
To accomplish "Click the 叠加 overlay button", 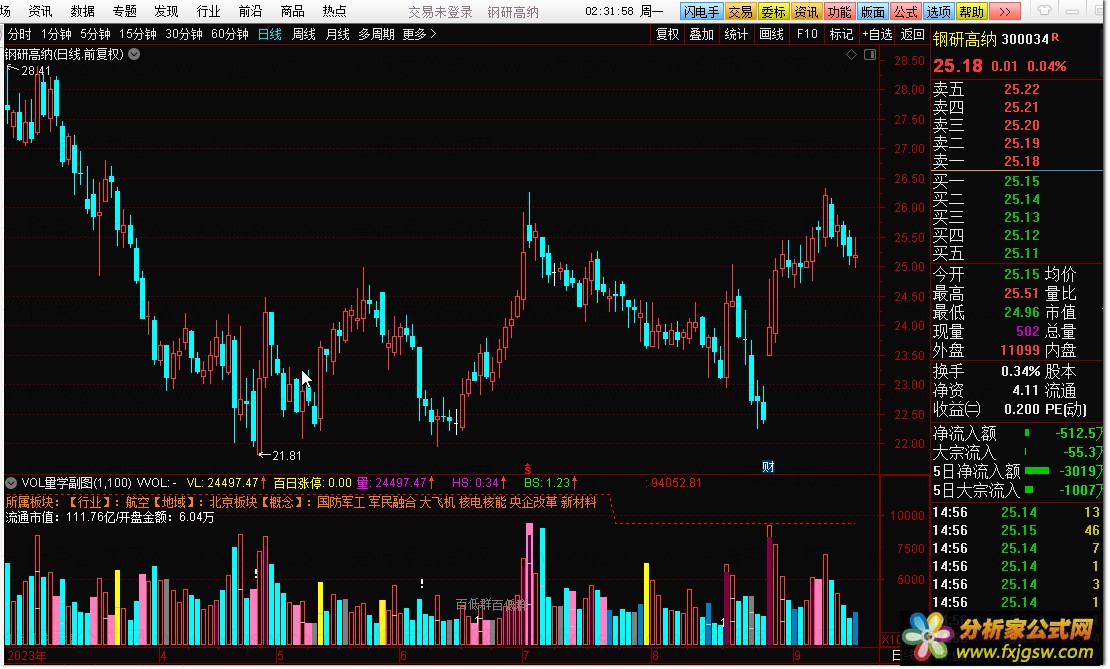I will 702,34.
